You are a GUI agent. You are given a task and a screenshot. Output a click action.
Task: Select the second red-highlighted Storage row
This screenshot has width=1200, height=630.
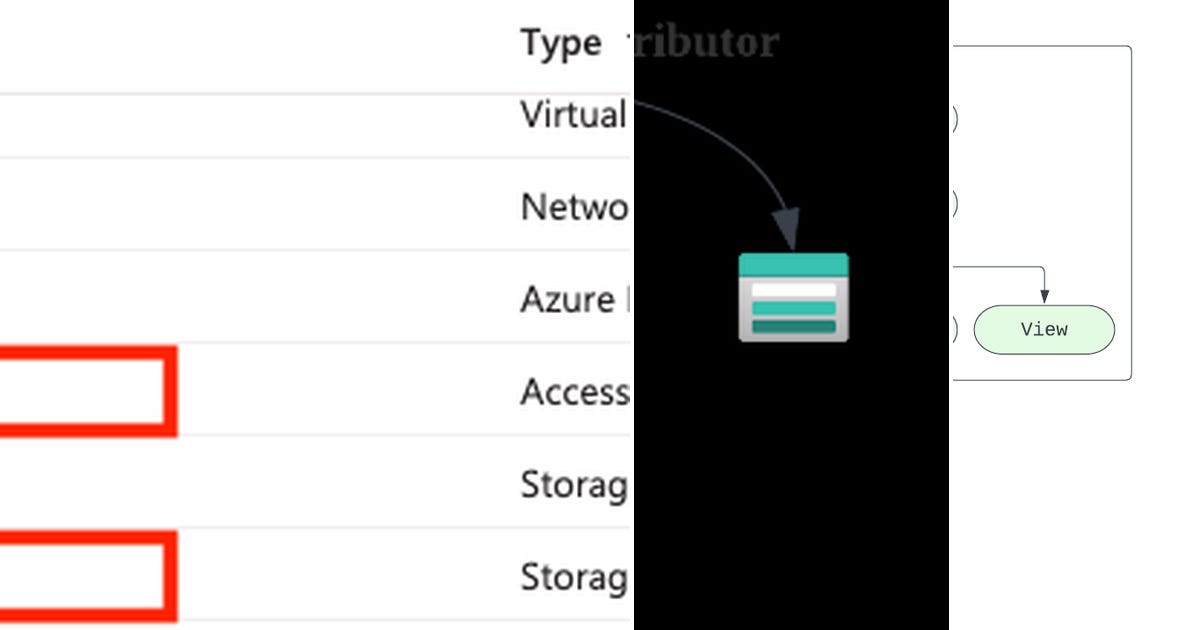88,577
